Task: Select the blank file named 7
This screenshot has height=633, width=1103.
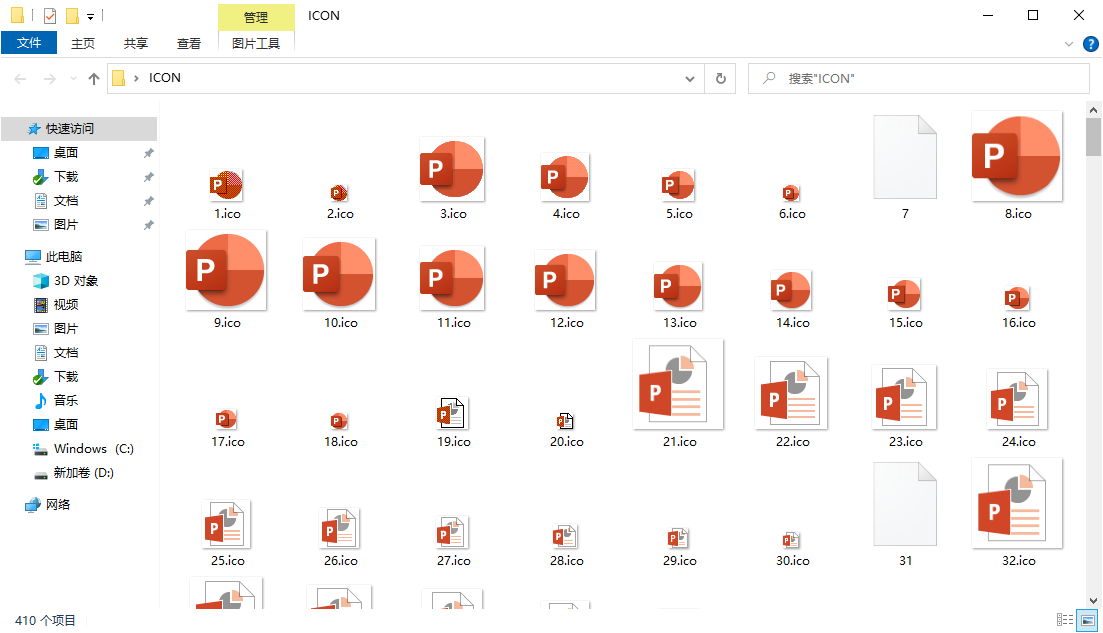Action: pos(905,157)
